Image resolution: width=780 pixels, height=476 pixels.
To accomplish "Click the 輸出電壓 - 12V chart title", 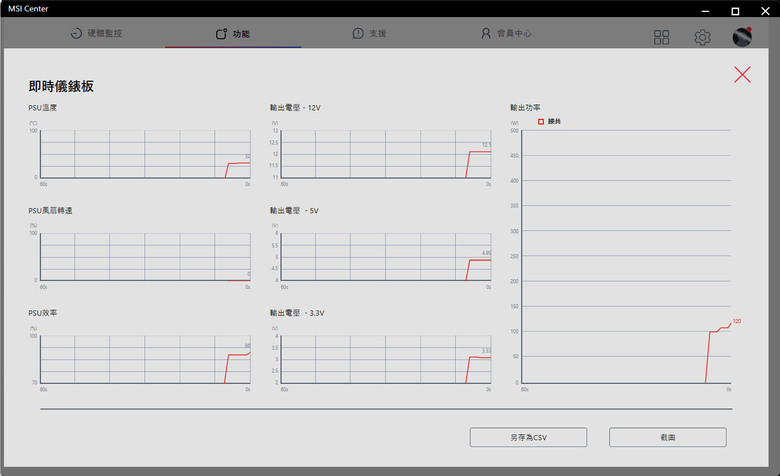I will coord(295,107).
